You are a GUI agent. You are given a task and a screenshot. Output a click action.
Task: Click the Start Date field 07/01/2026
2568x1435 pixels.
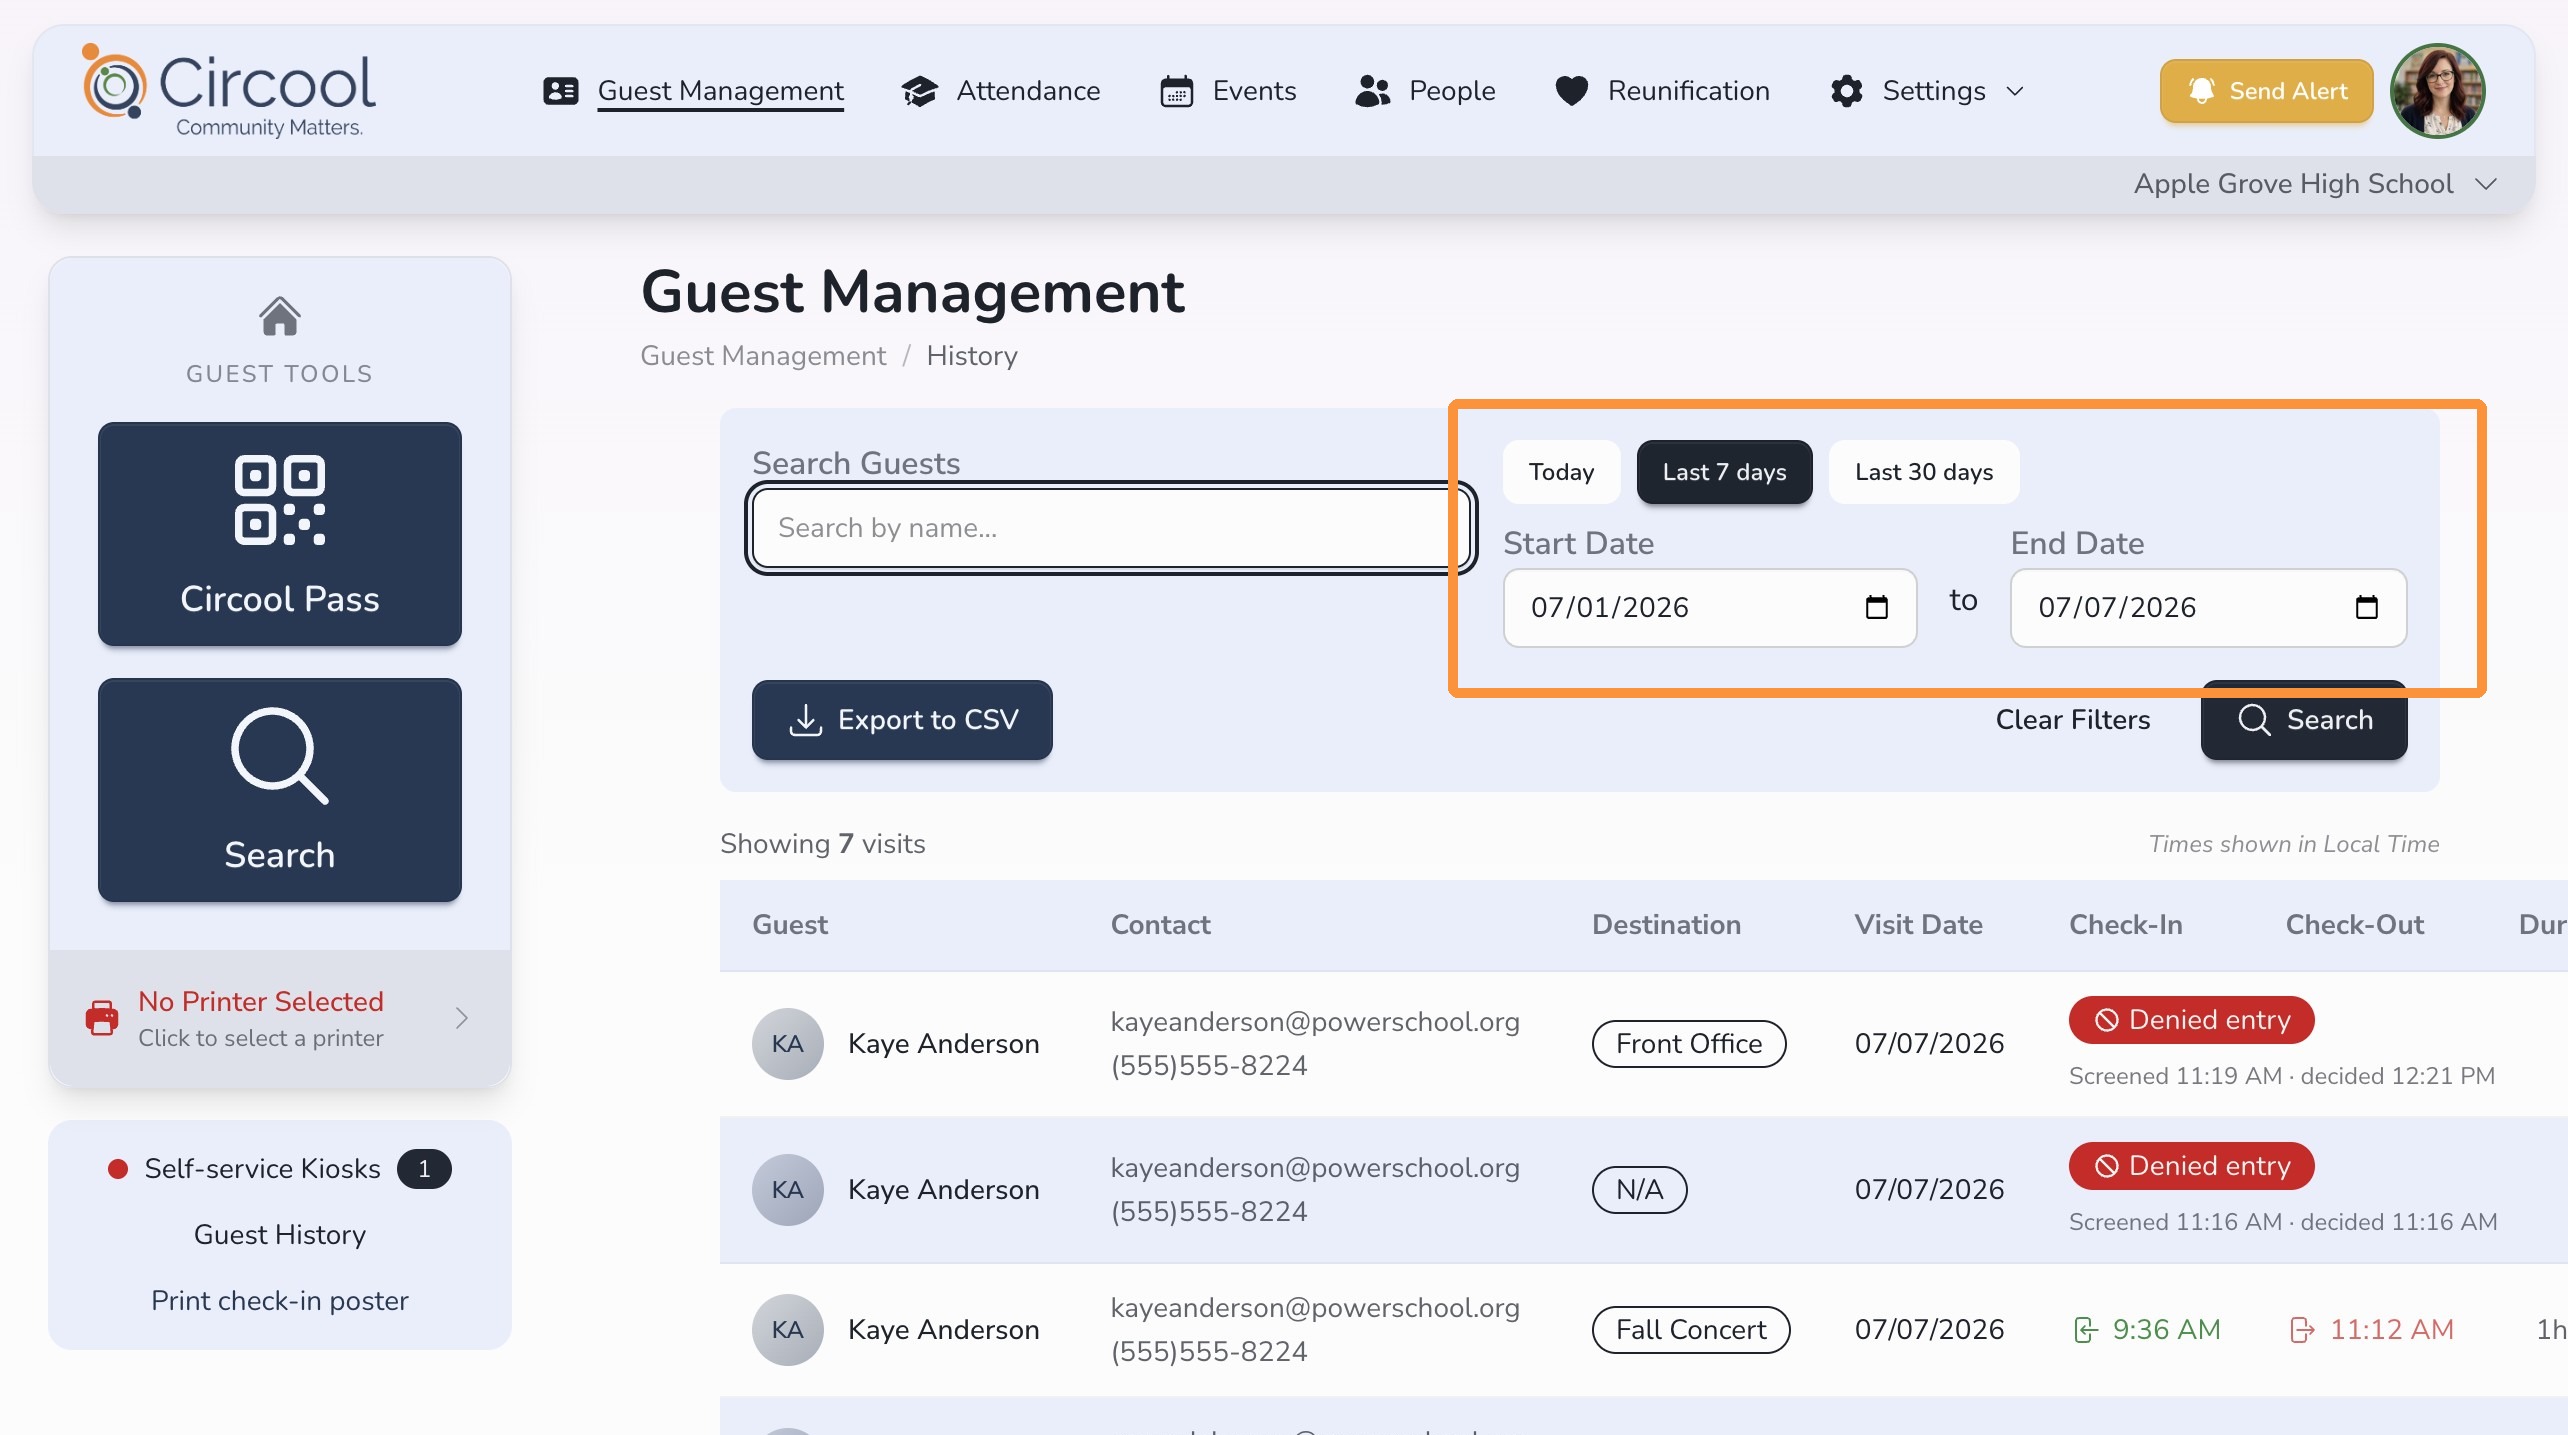point(1709,607)
